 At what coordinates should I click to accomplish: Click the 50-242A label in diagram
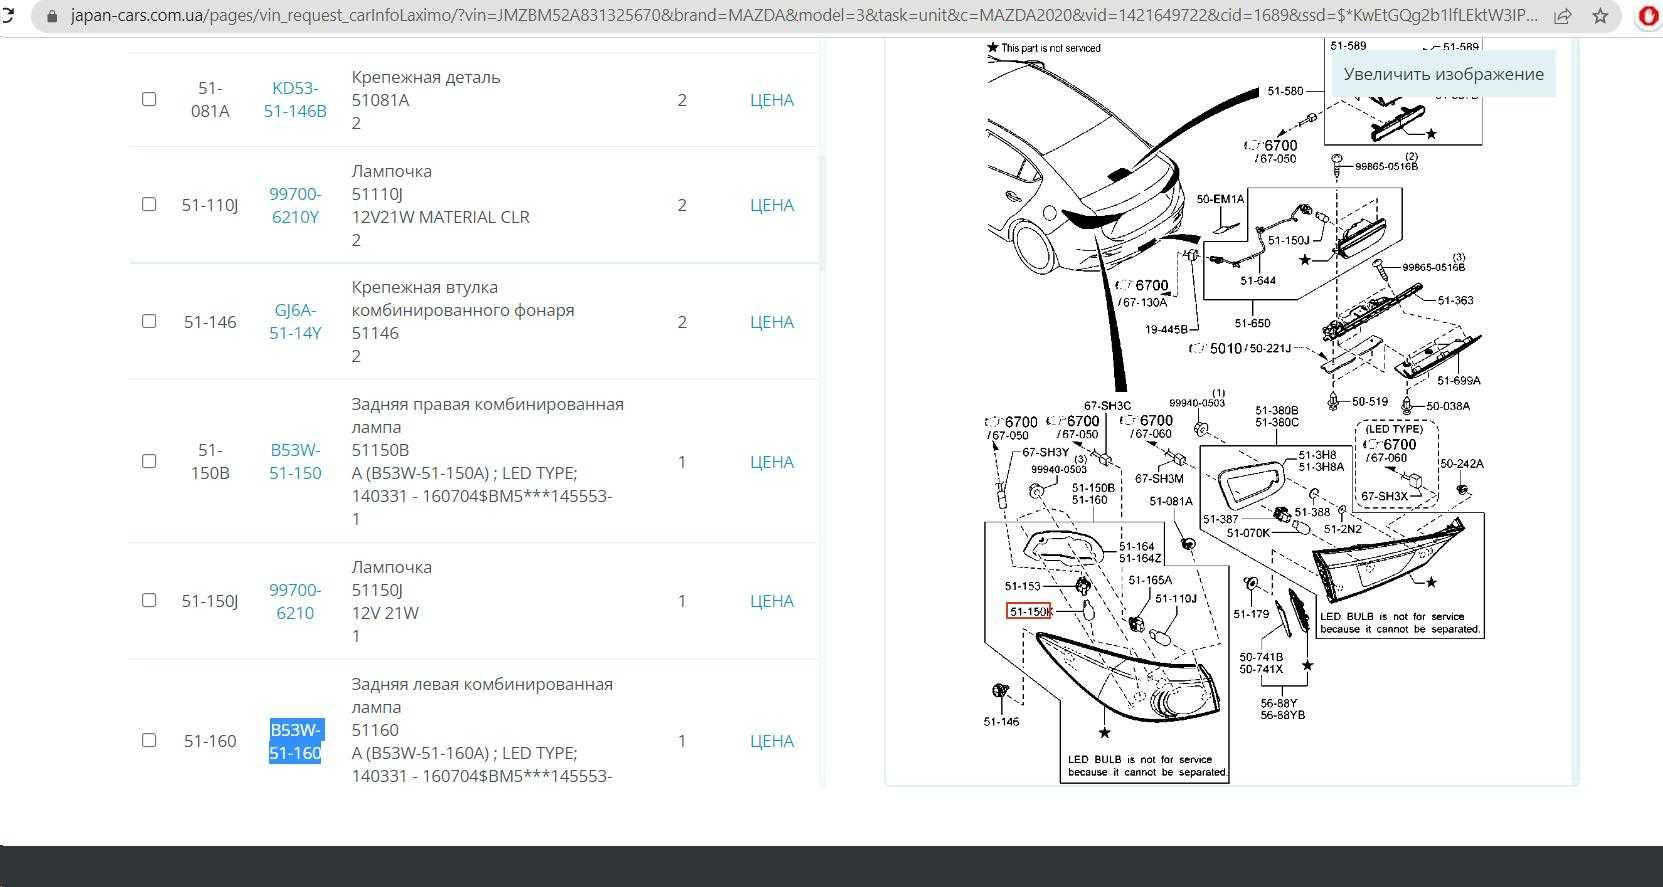coord(1462,464)
